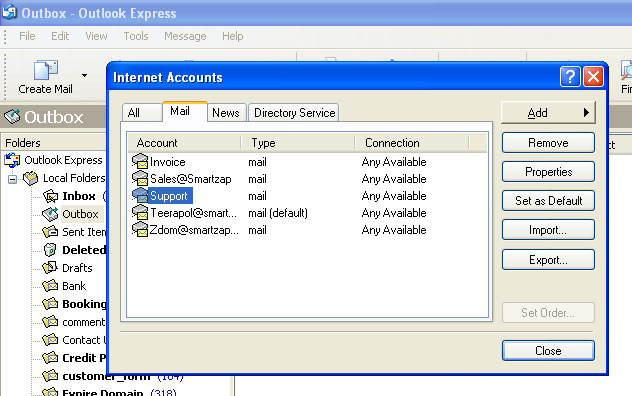The width and height of the screenshot is (632, 396).
Task: Close the Internet Accounts dialog with X
Action: 593,77
